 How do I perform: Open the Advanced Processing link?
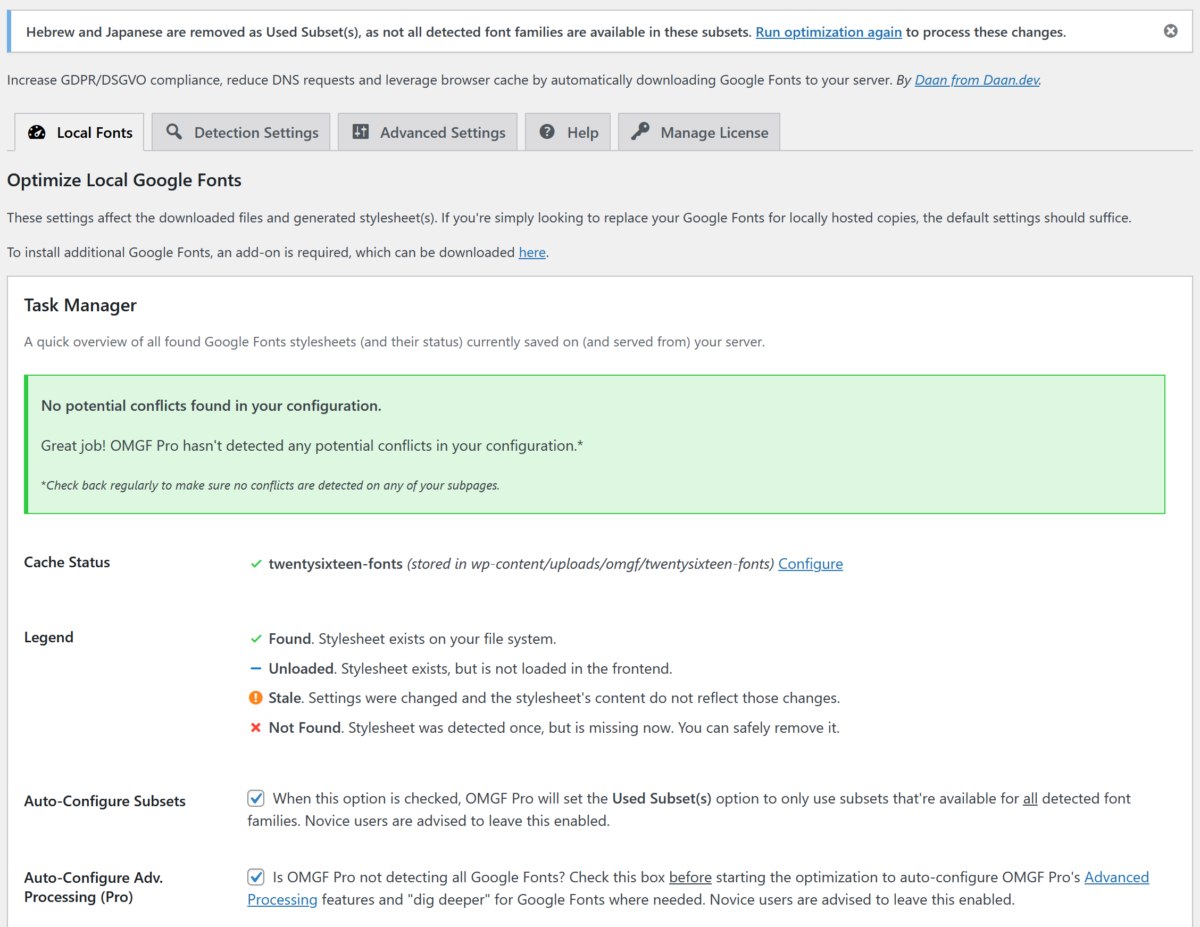point(698,888)
